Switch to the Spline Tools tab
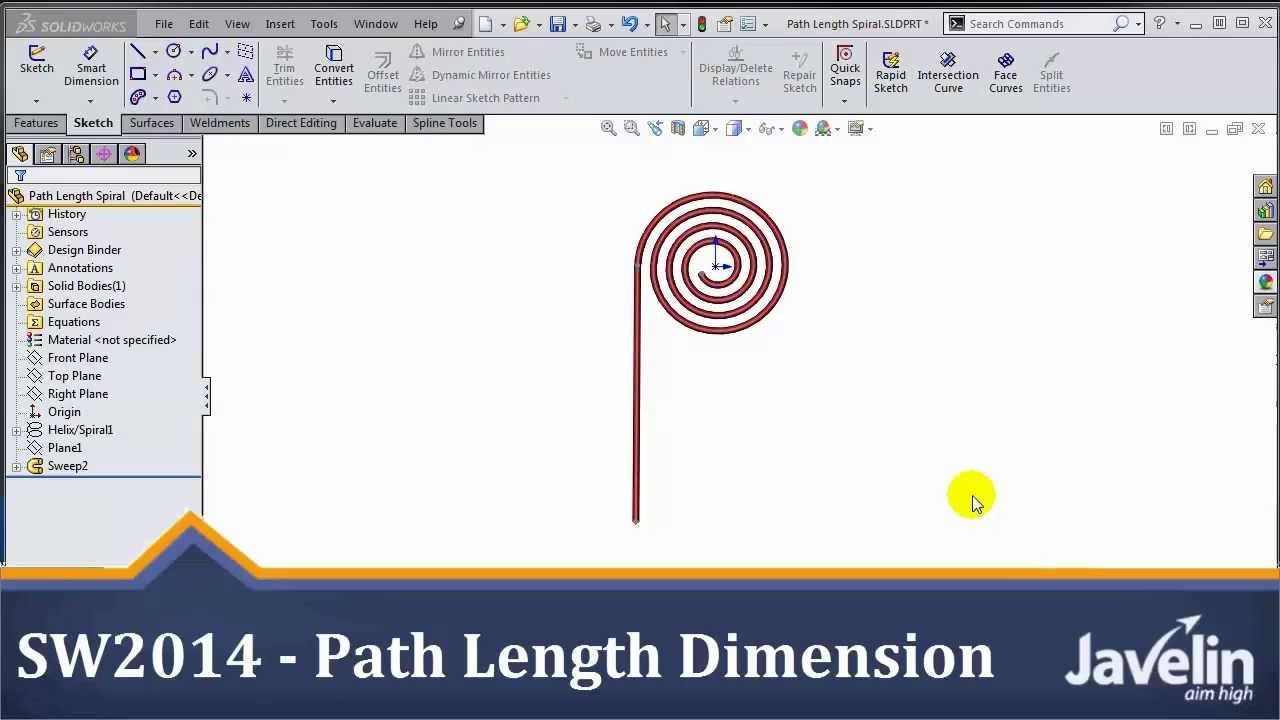The height and width of the screenshot is (720, 1280). tap(445, 123)
